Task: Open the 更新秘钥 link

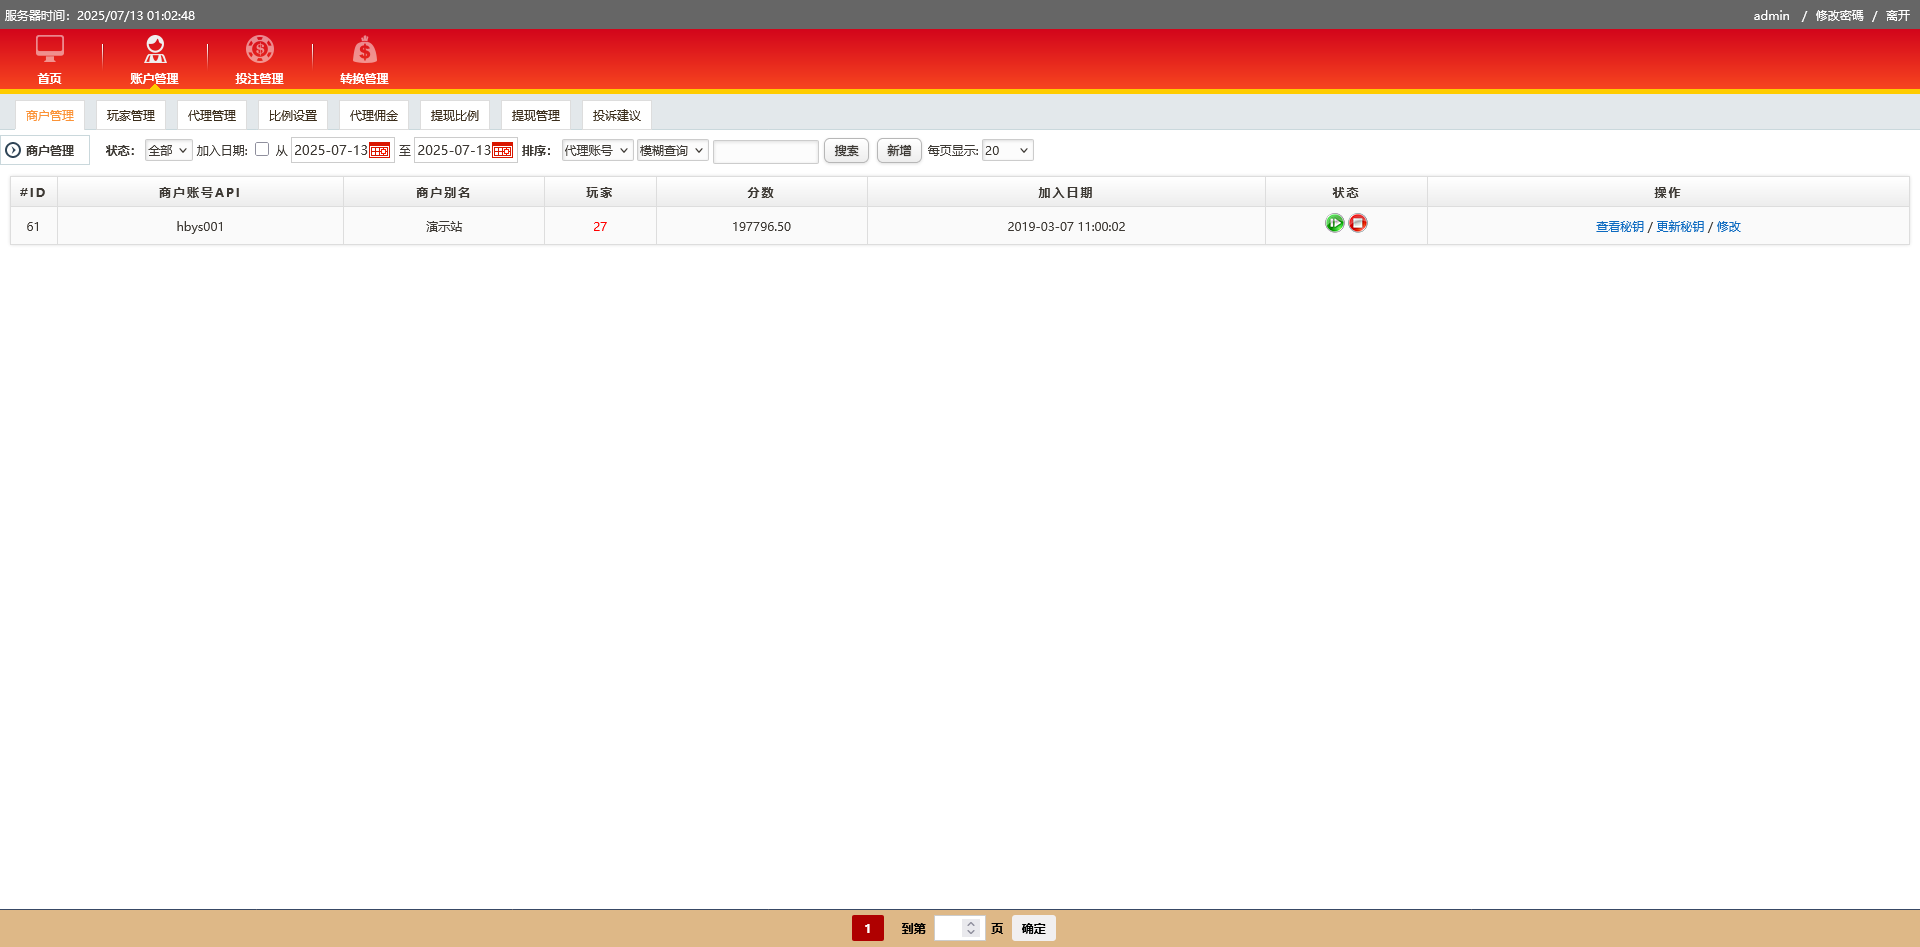Action: point(1680,227)
